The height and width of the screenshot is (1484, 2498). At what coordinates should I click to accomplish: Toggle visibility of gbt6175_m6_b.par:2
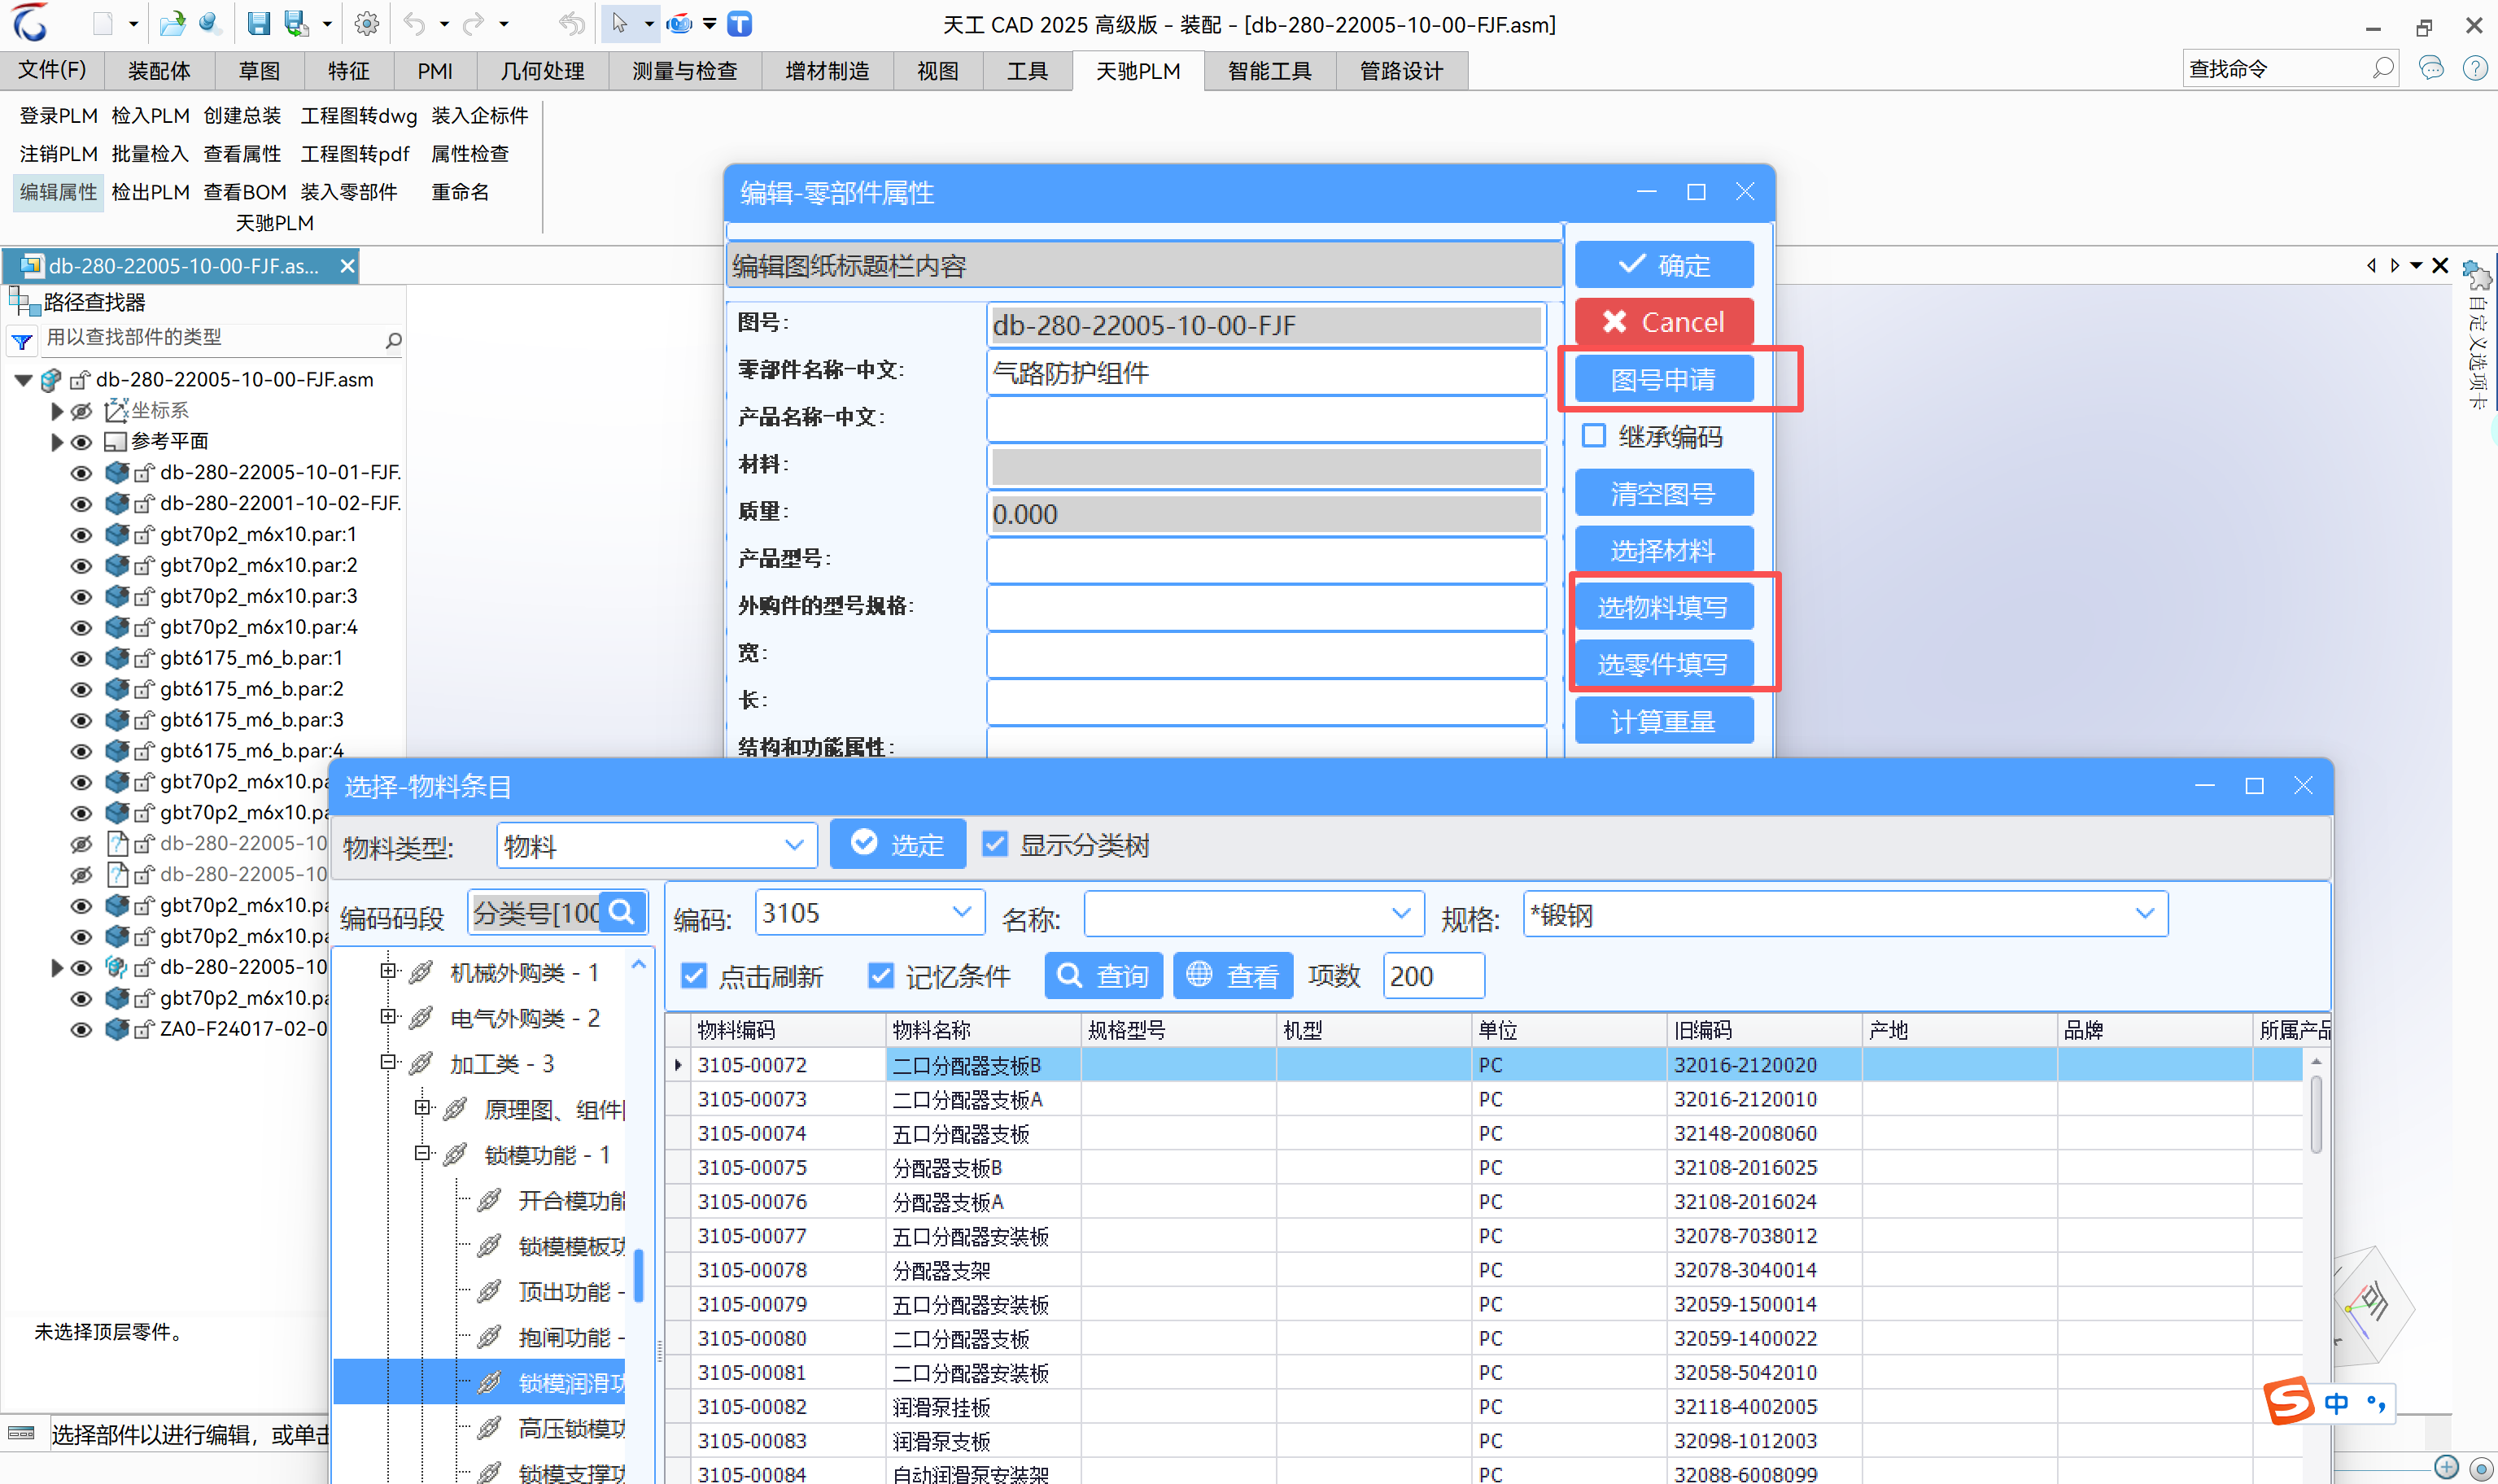[81, 690]
